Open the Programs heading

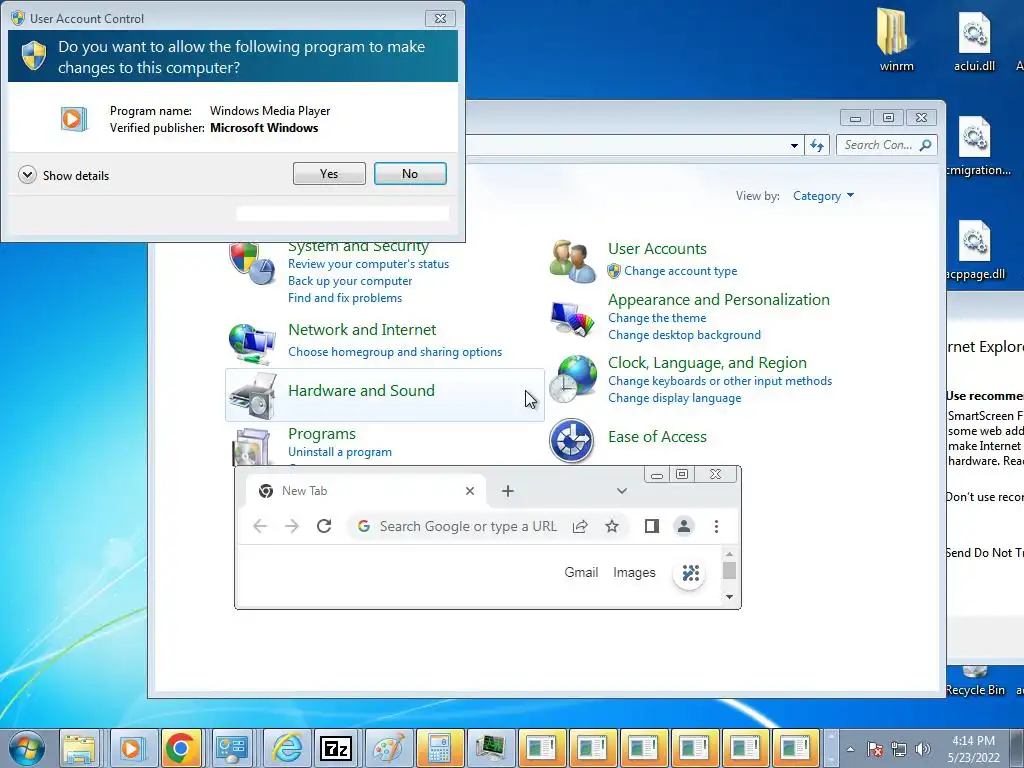pyautogui.click(x=322, y=434)
